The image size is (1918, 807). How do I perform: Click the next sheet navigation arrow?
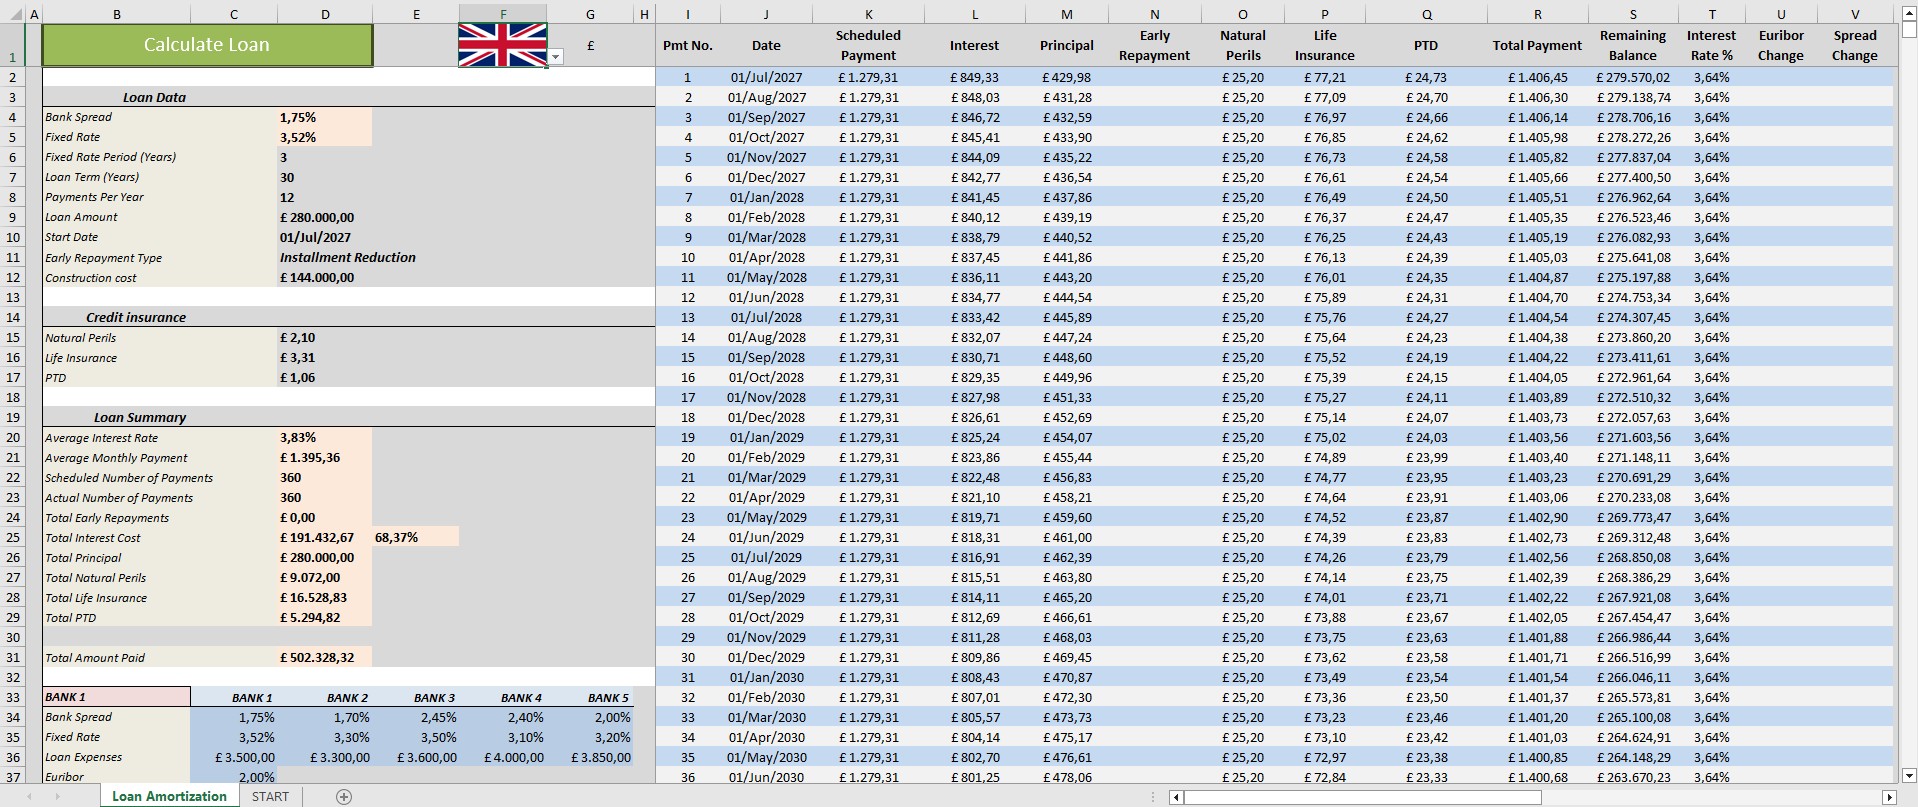[x=57, y=797]
